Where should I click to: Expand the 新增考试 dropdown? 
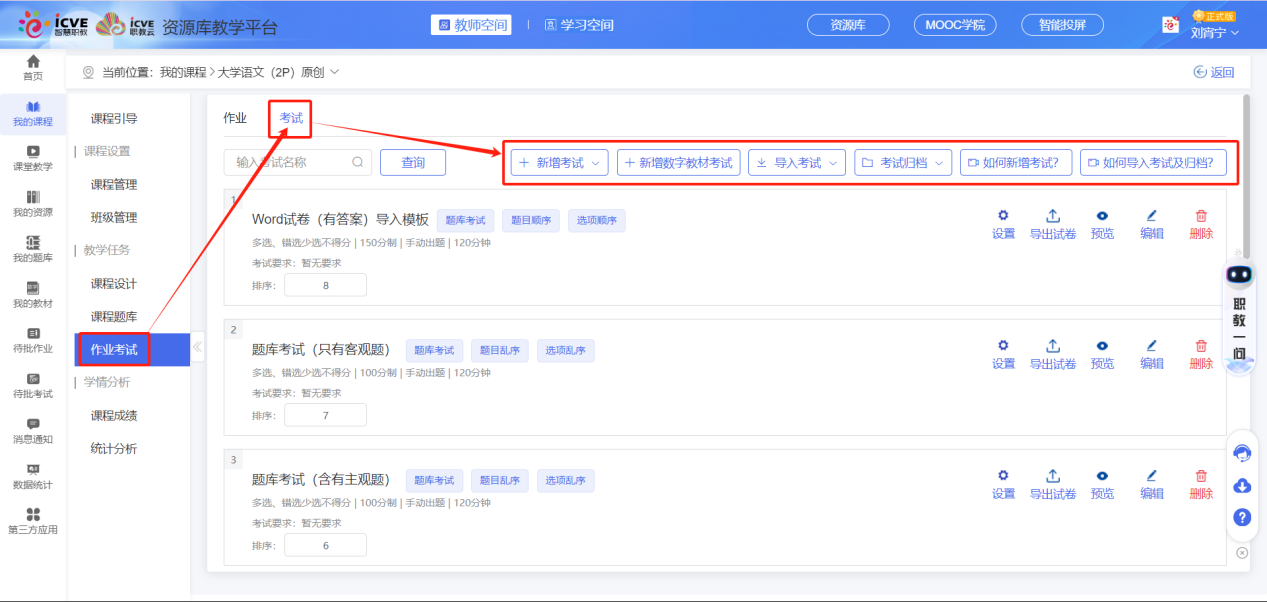tap(559, 163)
